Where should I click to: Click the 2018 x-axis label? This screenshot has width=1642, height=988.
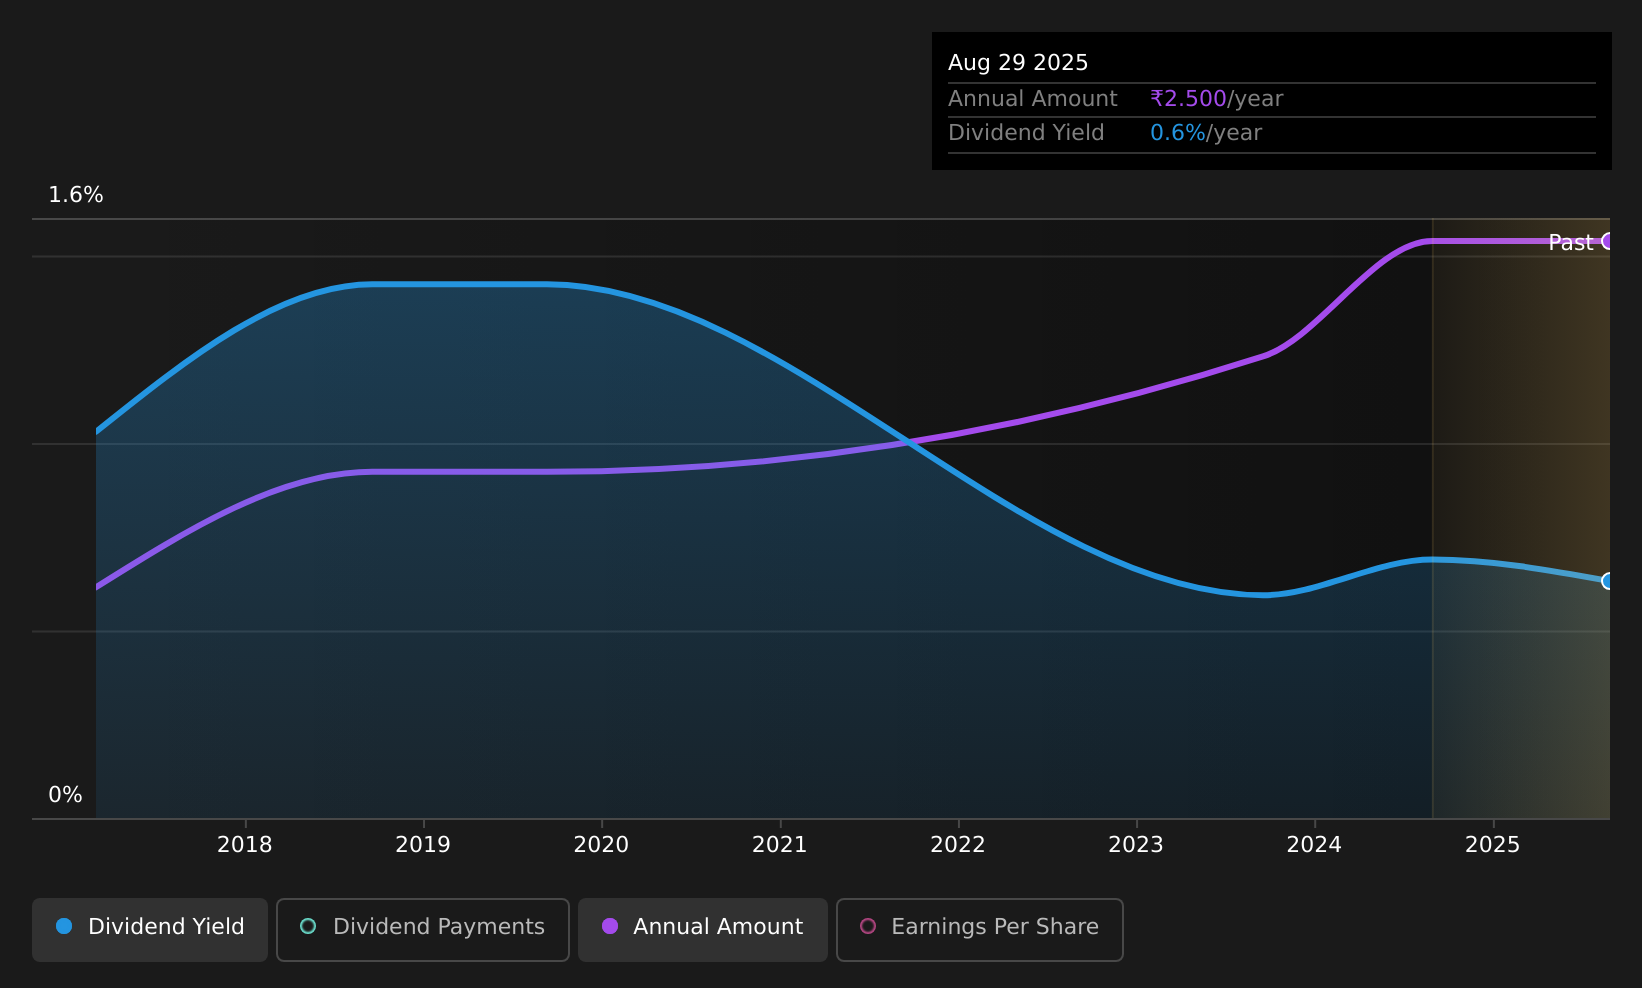pos(245,845)
